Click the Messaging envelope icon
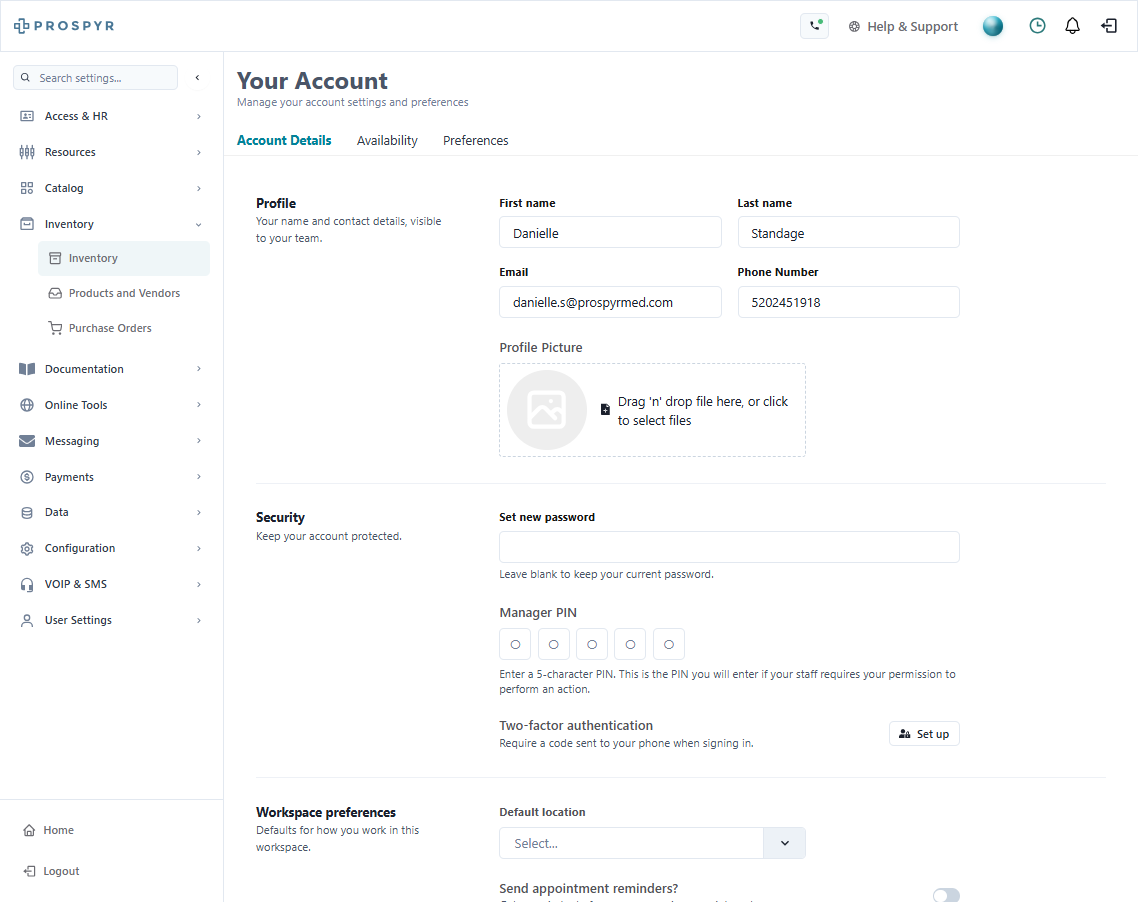 pyautogui.click(x=27, y=441)
